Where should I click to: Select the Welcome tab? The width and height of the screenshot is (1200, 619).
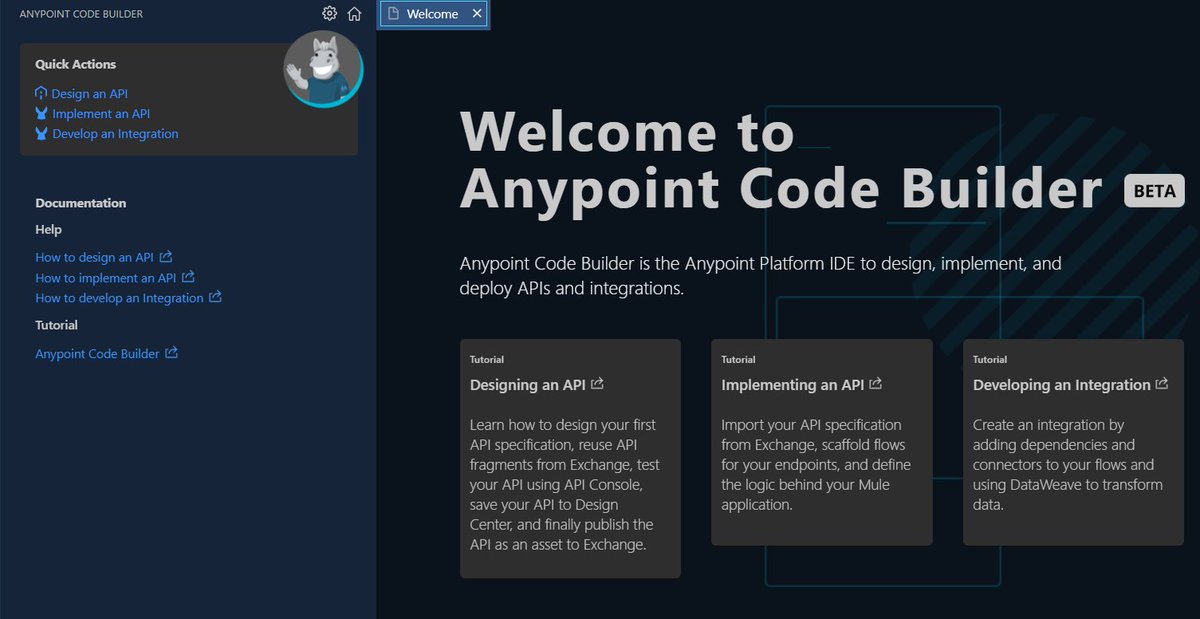click(x=434, y=13)
